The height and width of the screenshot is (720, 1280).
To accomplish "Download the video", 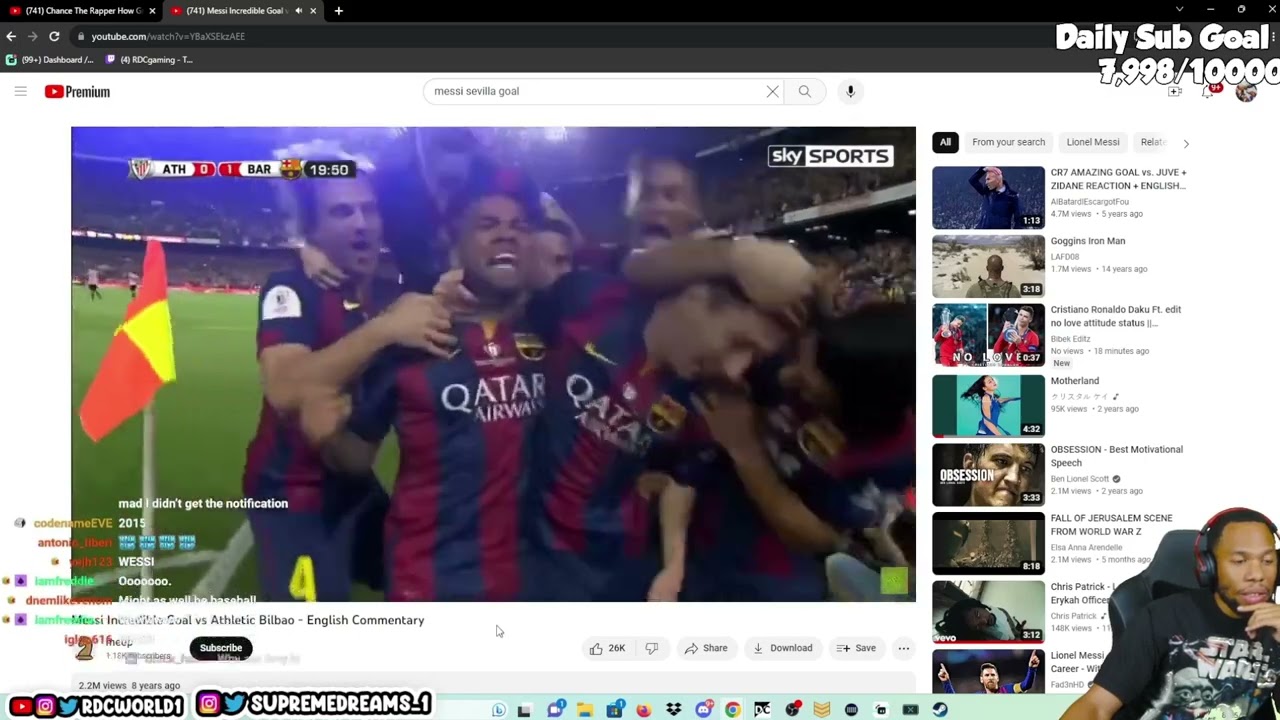I will (x=783, y=648).
